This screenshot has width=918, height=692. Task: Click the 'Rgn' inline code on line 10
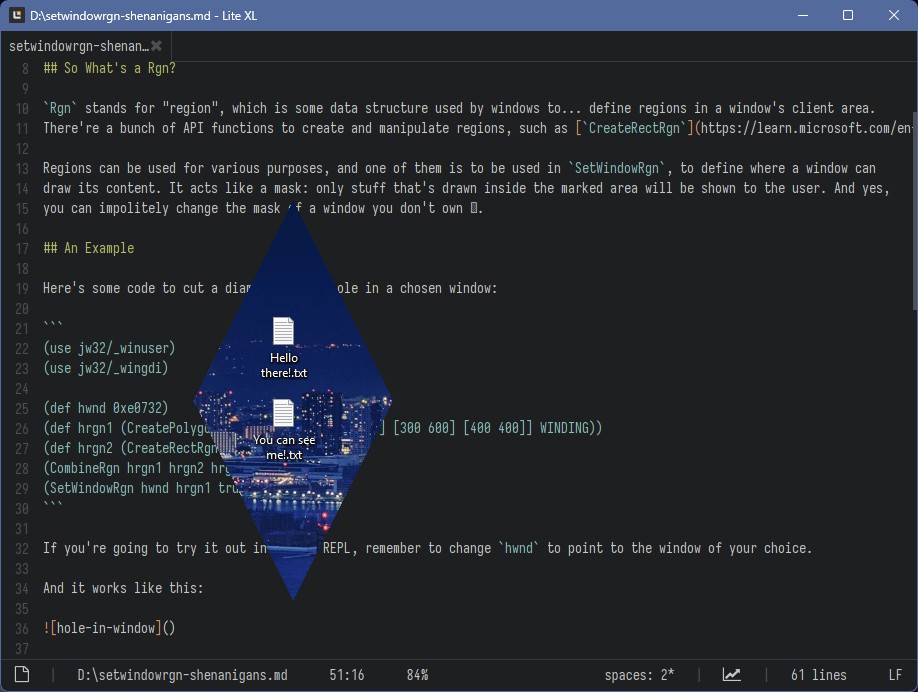(60, 108)
